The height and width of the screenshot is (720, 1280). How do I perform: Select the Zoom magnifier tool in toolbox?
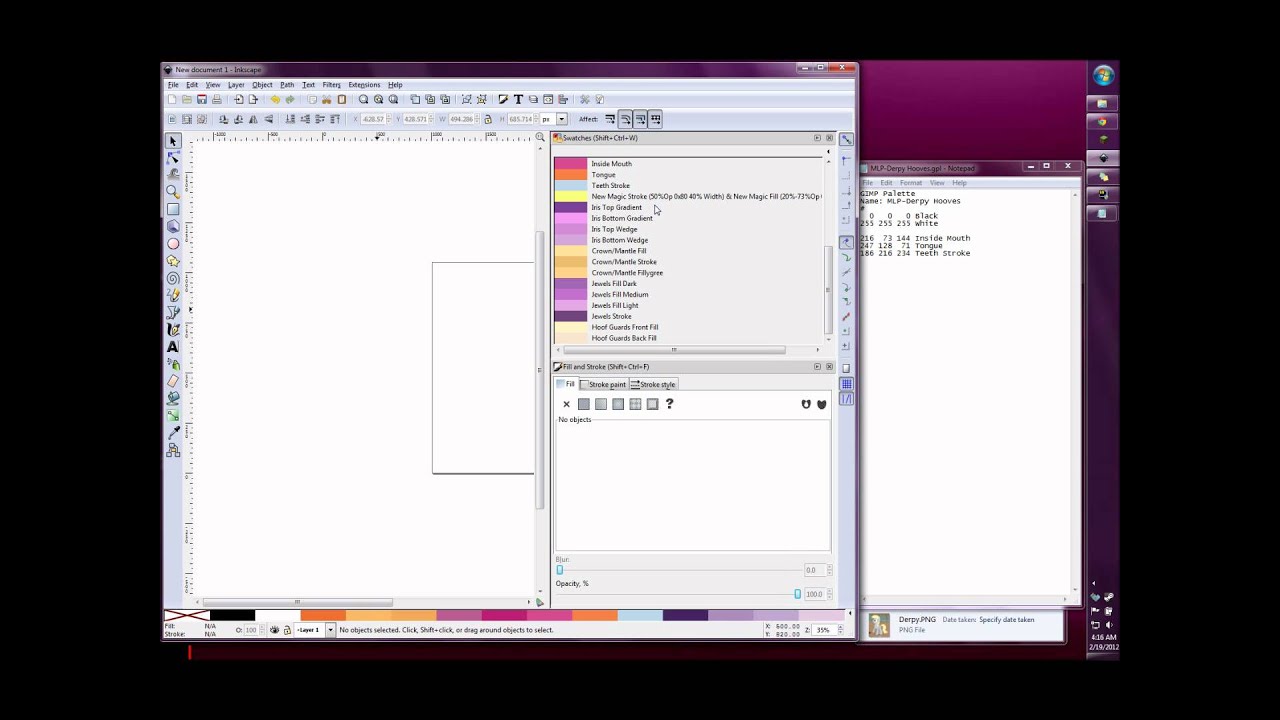tap(173, 192)
